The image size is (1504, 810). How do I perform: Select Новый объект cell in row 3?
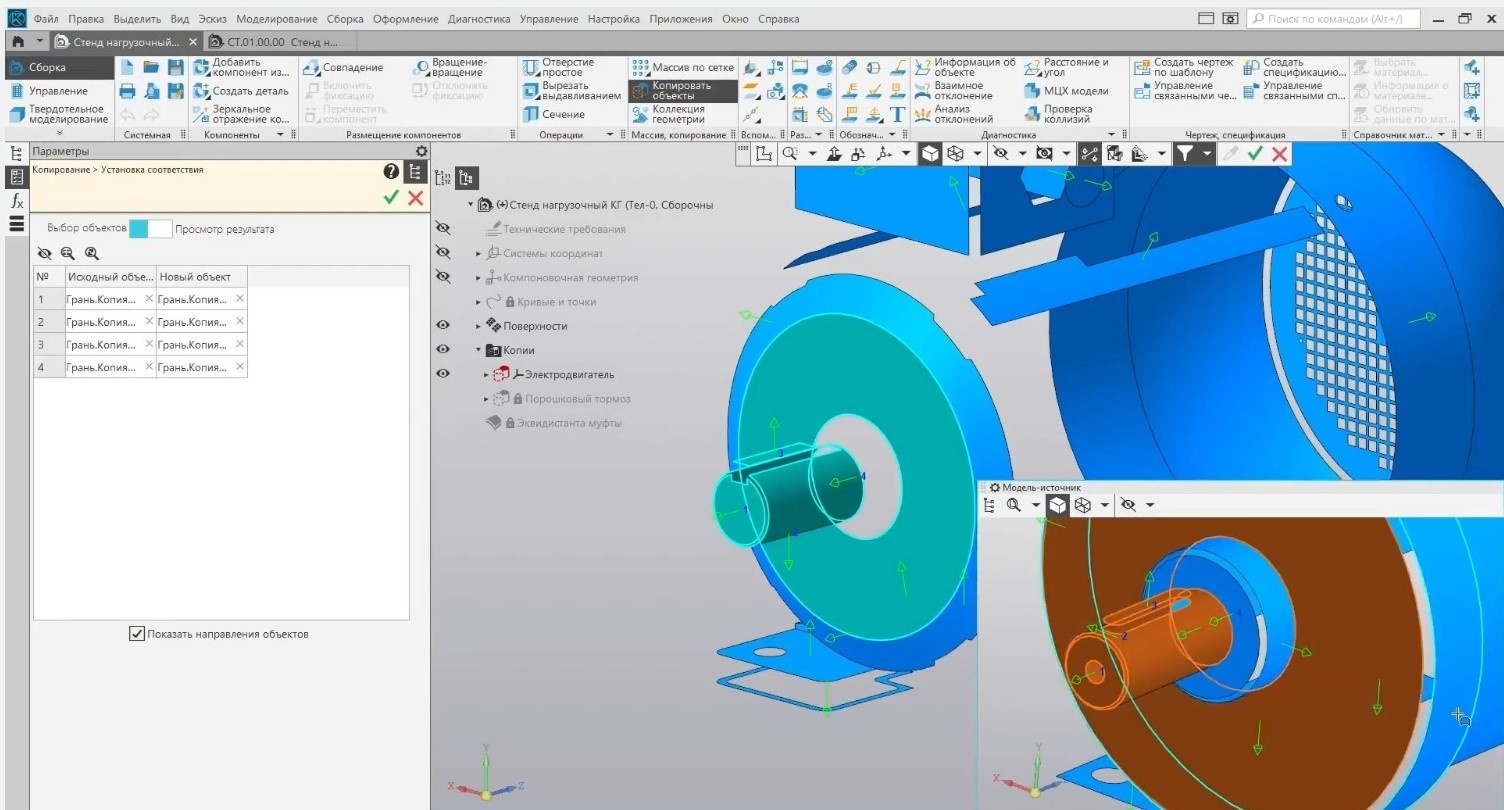201,345
